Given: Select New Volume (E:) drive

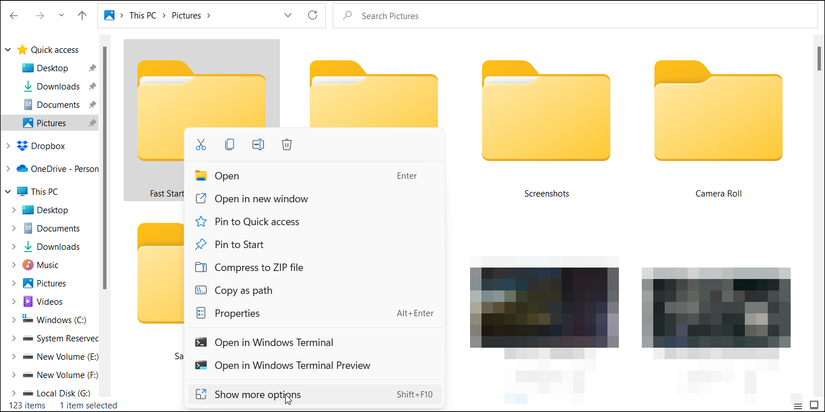Looking at the screenshot, I should [x=67, y=357].
